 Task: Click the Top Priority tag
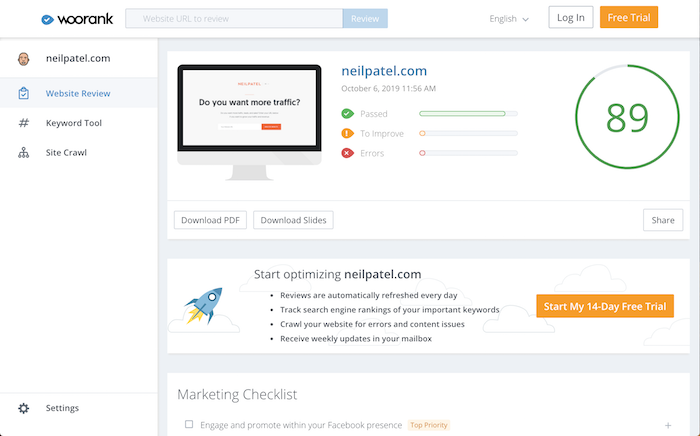tap(429, 425)
